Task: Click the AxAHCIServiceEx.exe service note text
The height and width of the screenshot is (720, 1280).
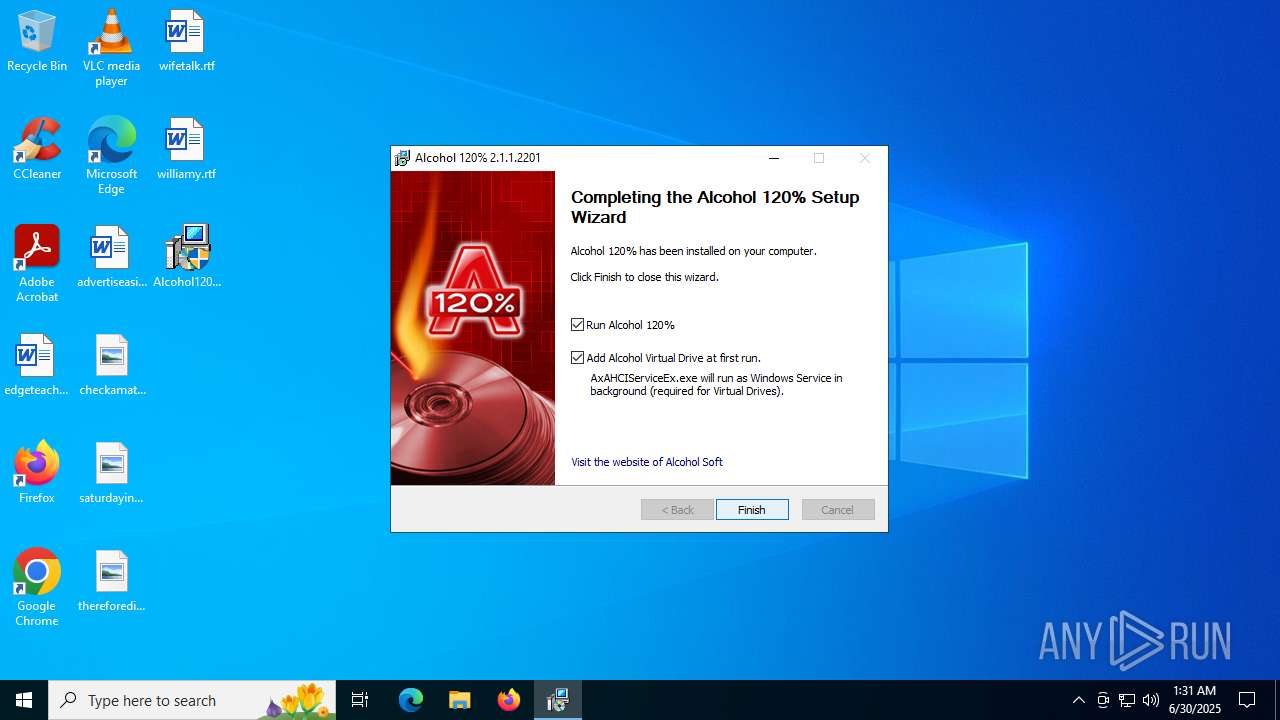Action: click(716, 385)
